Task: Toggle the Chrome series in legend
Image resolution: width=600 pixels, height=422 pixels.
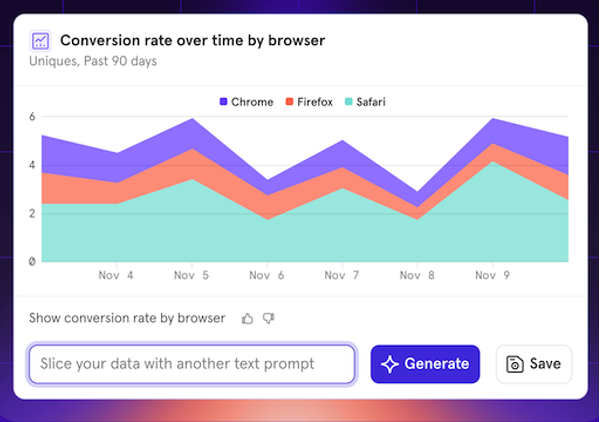Action: (245, 102)
